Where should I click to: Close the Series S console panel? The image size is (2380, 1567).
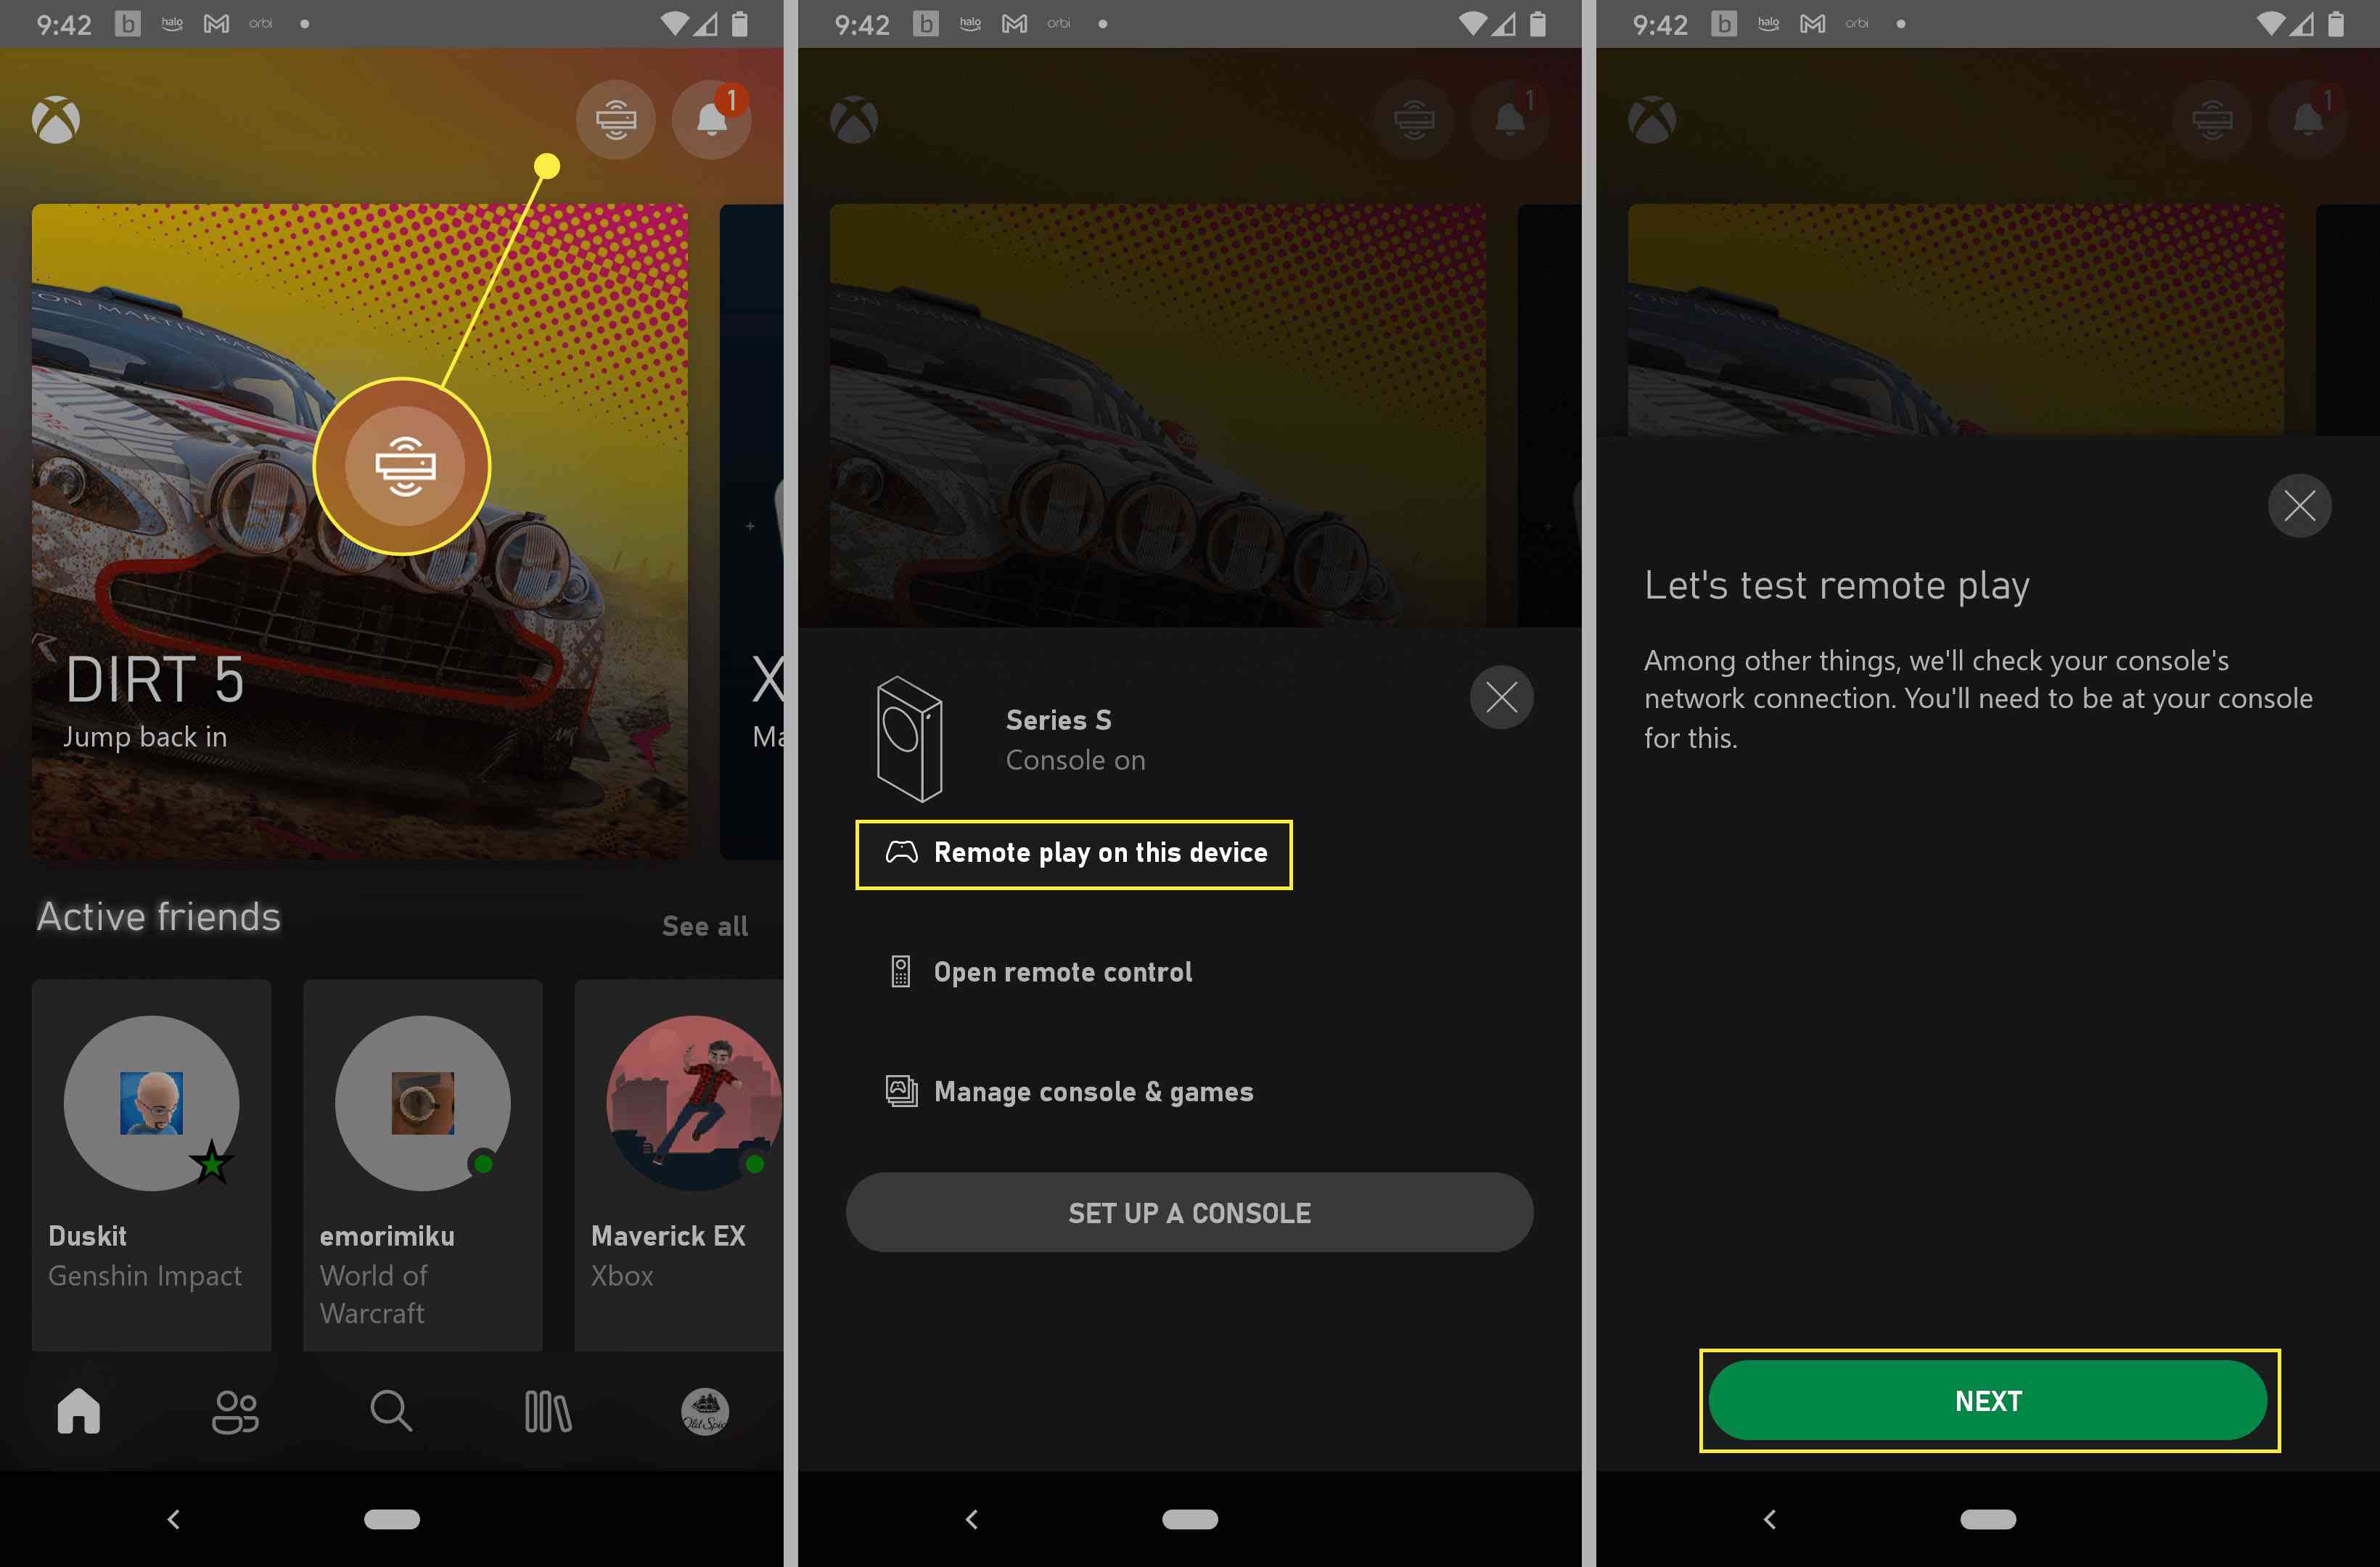[1501, 697]
